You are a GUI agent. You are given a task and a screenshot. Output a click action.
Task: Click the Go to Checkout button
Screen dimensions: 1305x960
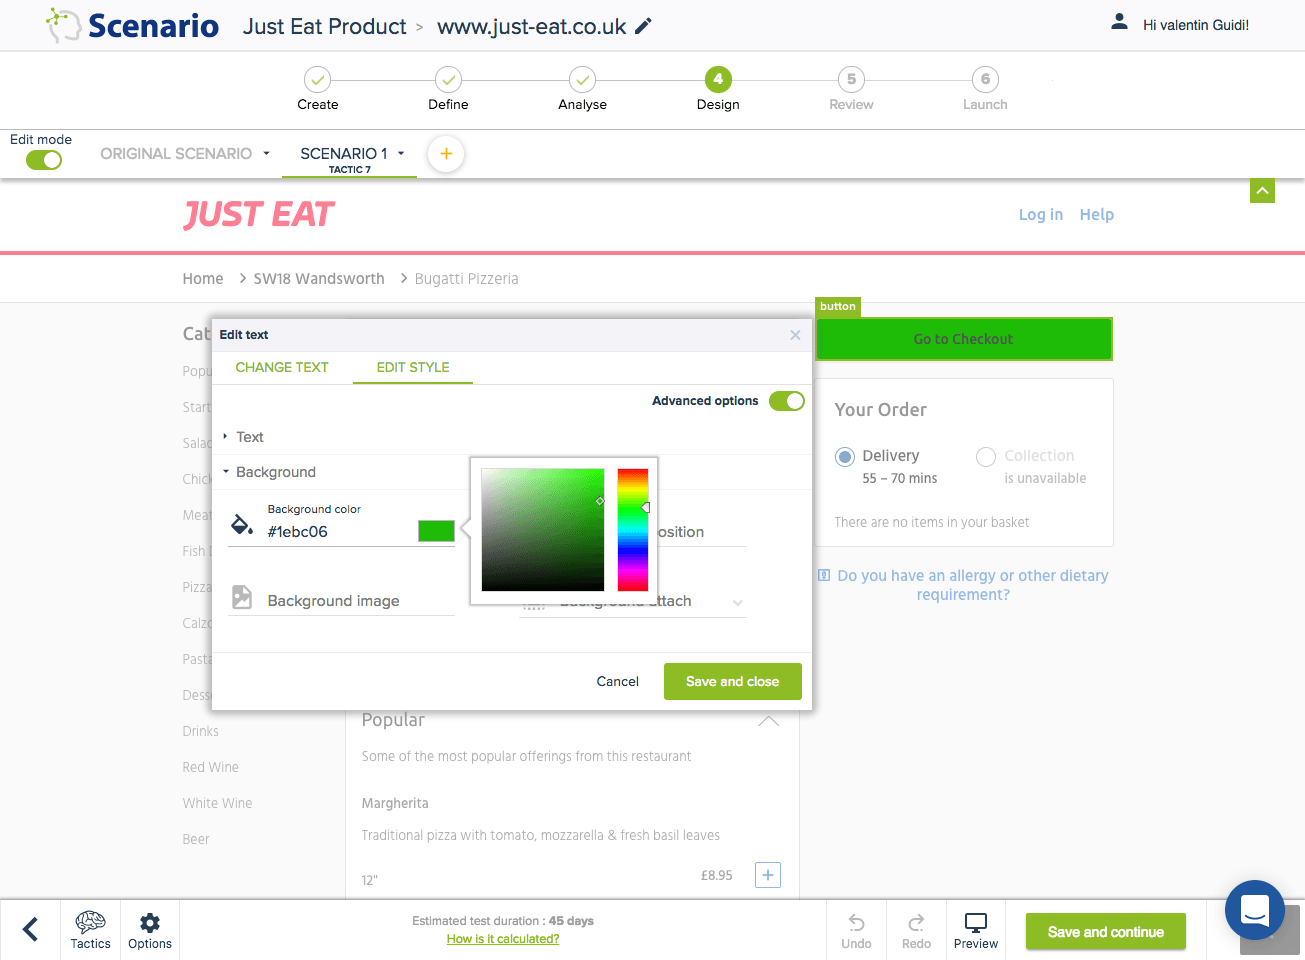pyautogui.click(x=964, y=339)
